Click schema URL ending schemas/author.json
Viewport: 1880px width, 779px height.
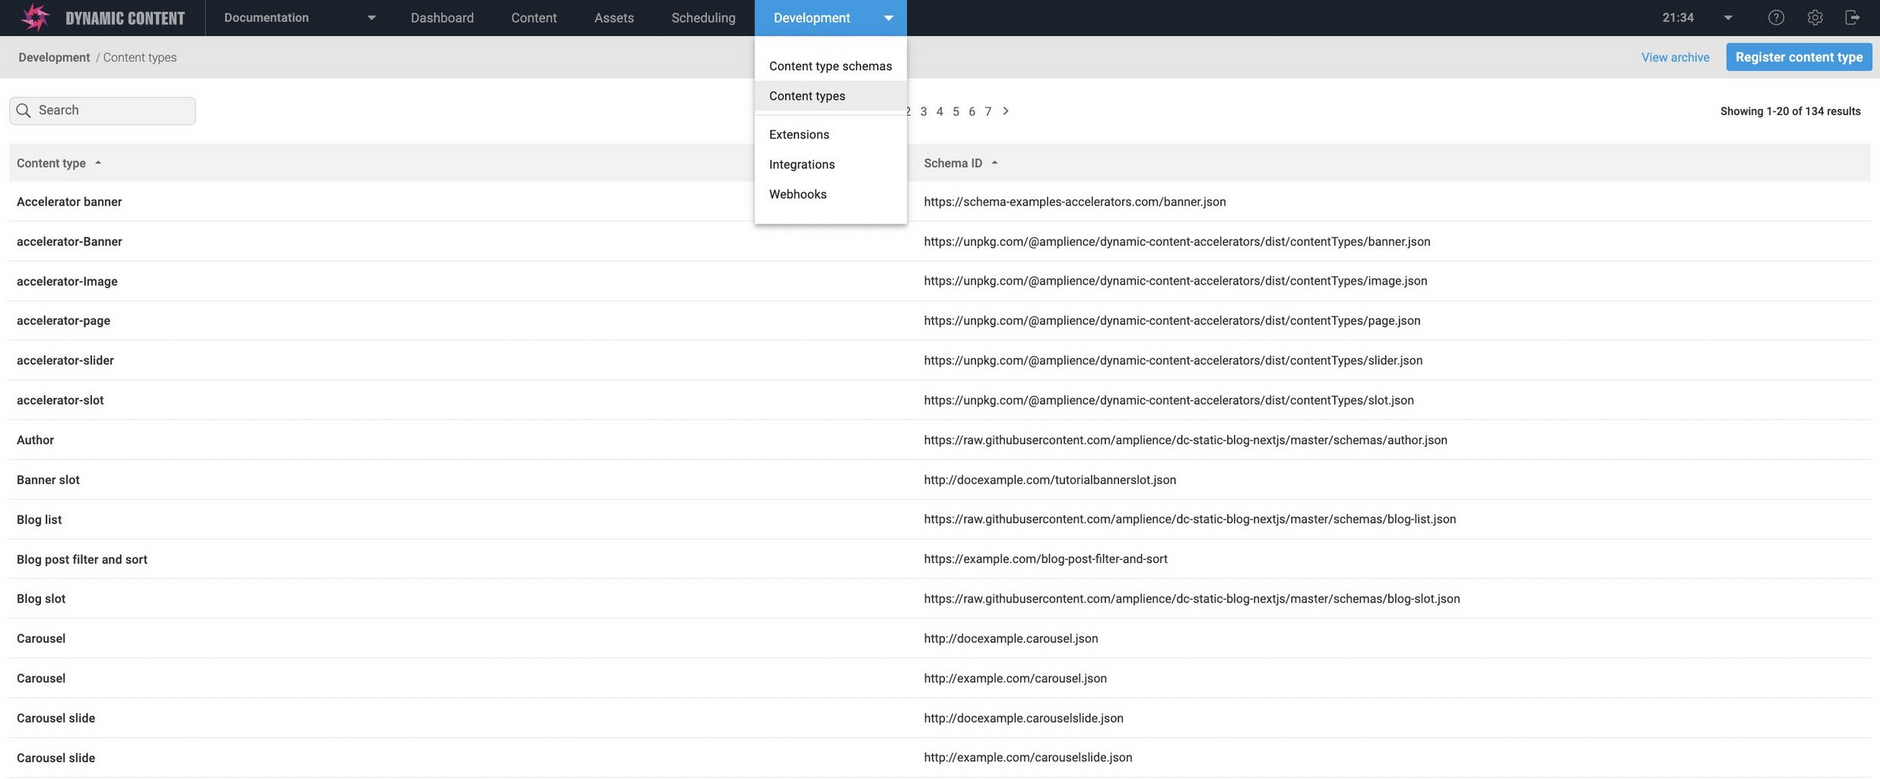[x=1185, y=440]
